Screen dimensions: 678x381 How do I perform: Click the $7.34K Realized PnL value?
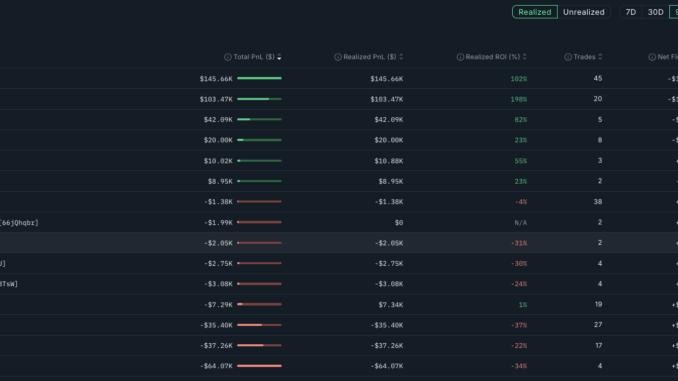[391, 305]
